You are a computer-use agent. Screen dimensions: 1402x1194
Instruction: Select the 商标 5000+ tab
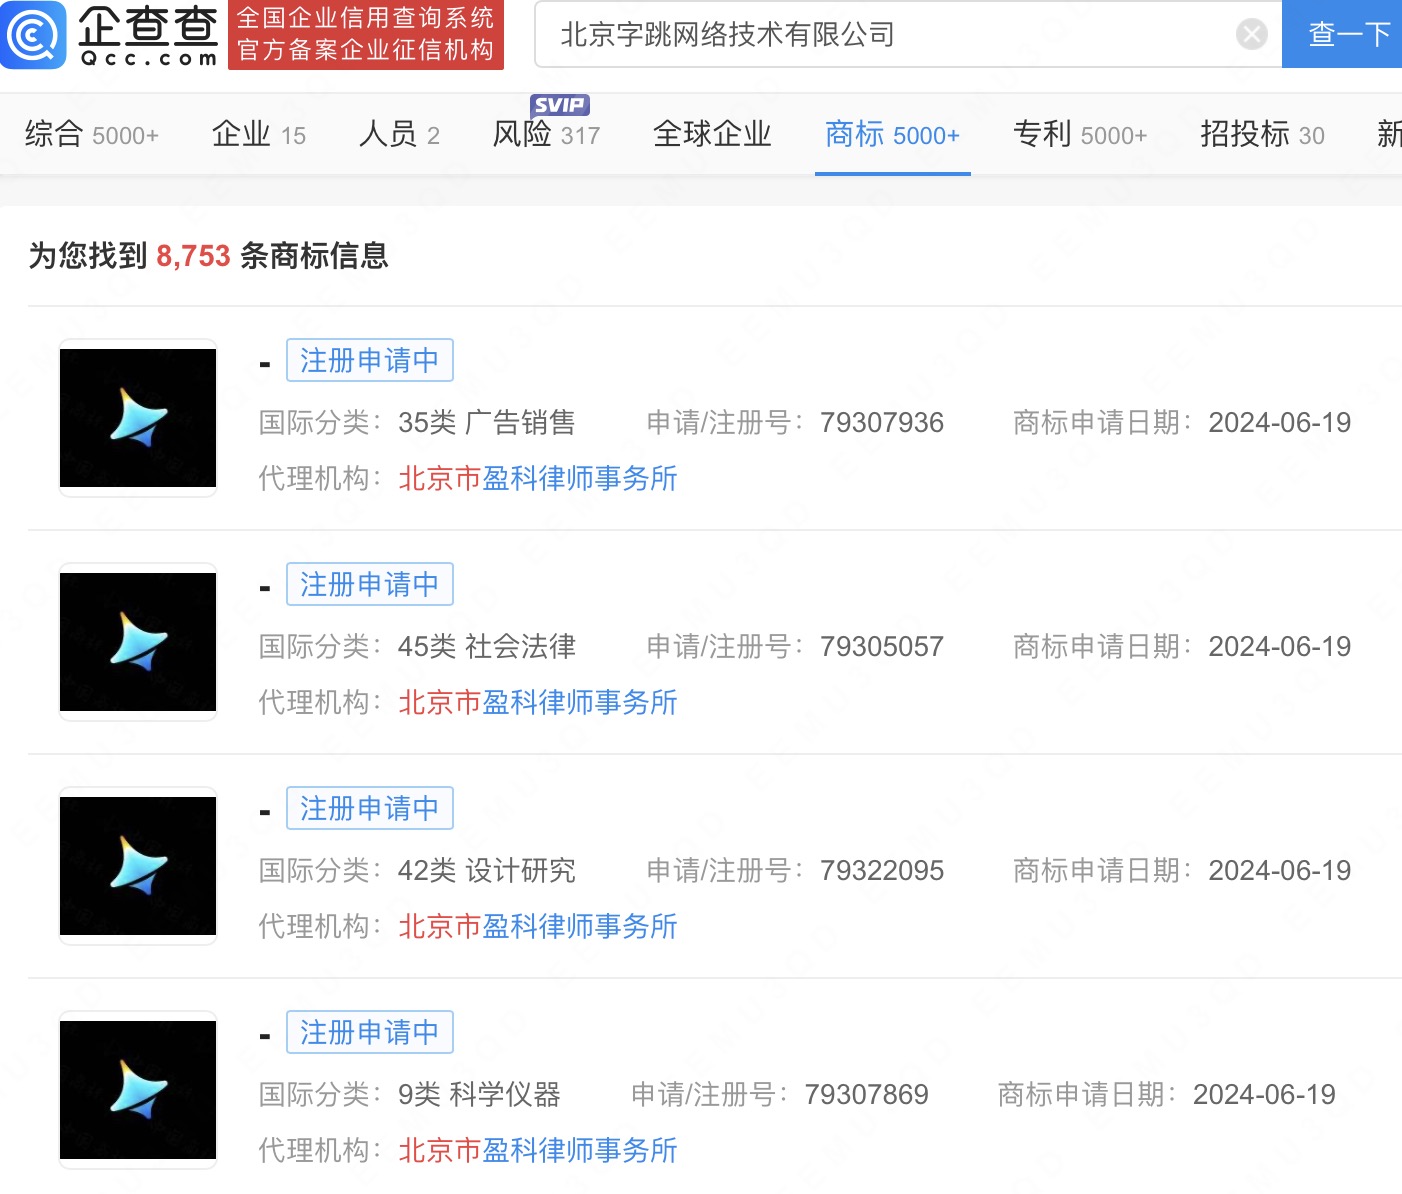892,134
